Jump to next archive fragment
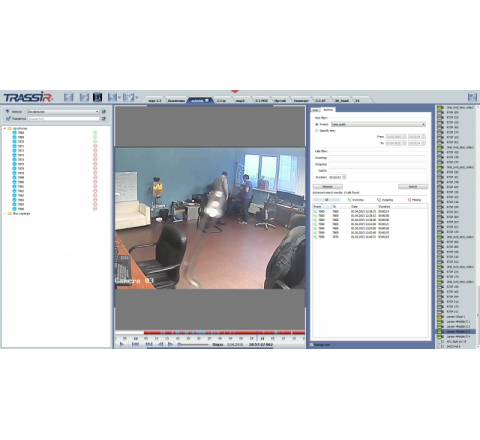The image size is (480, 440). click(x=149, y=344)
